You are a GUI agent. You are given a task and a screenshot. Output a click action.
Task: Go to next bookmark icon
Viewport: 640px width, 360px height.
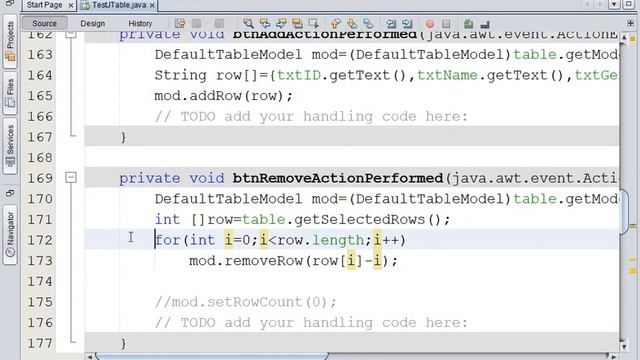pos(352,23)
